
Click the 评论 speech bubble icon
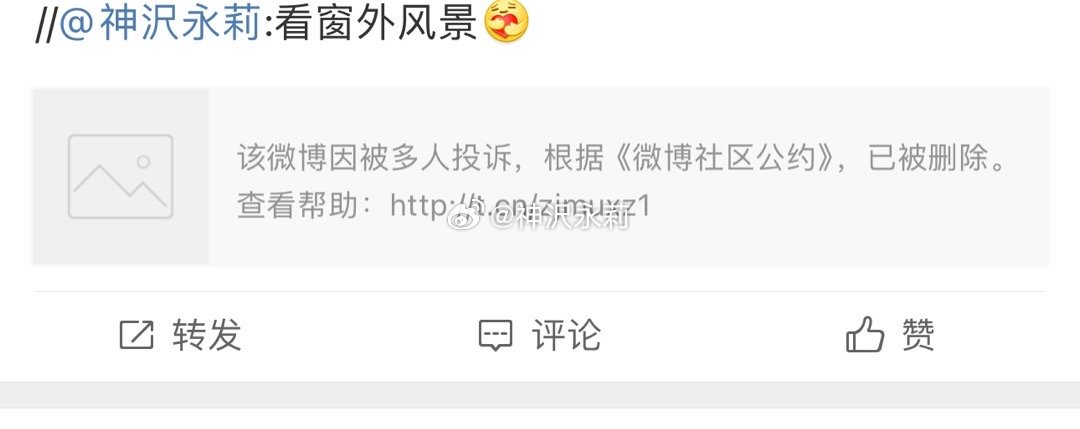(x=495, y=336)
